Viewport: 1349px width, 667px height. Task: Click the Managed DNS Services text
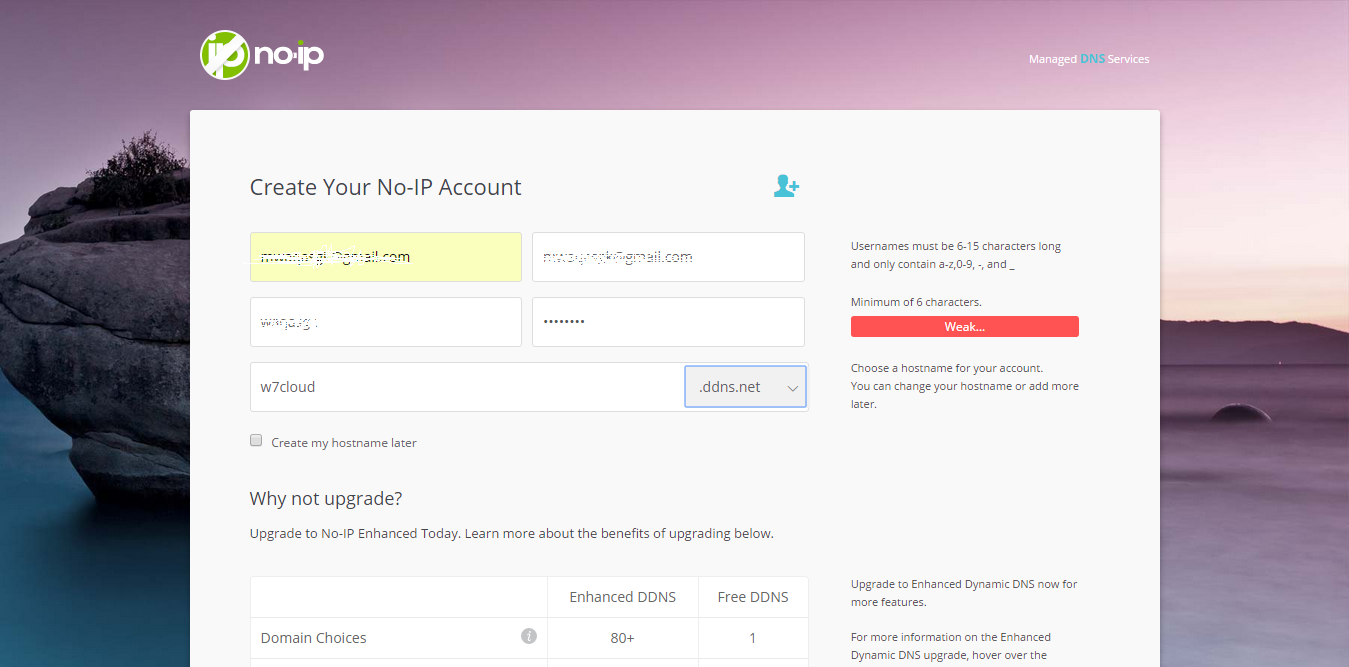(1089, 59)
